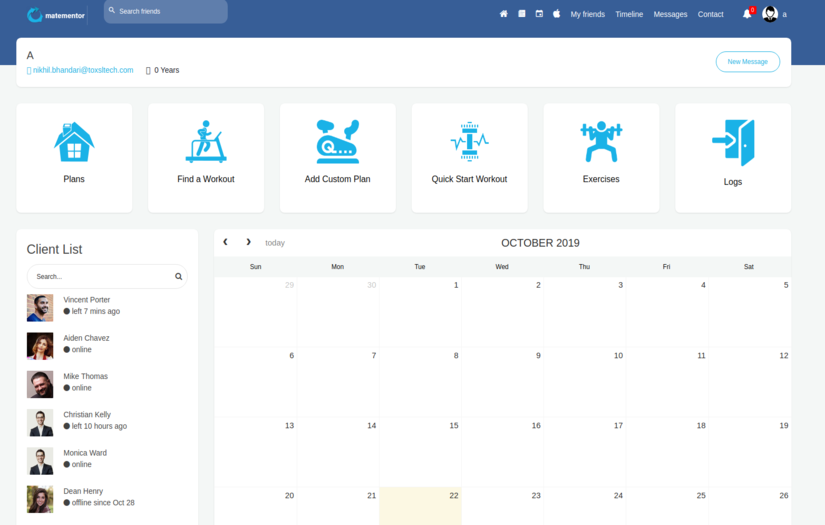Select client name Dean Henry
Viewport: 825px width, 525px height.
(83, 491)
